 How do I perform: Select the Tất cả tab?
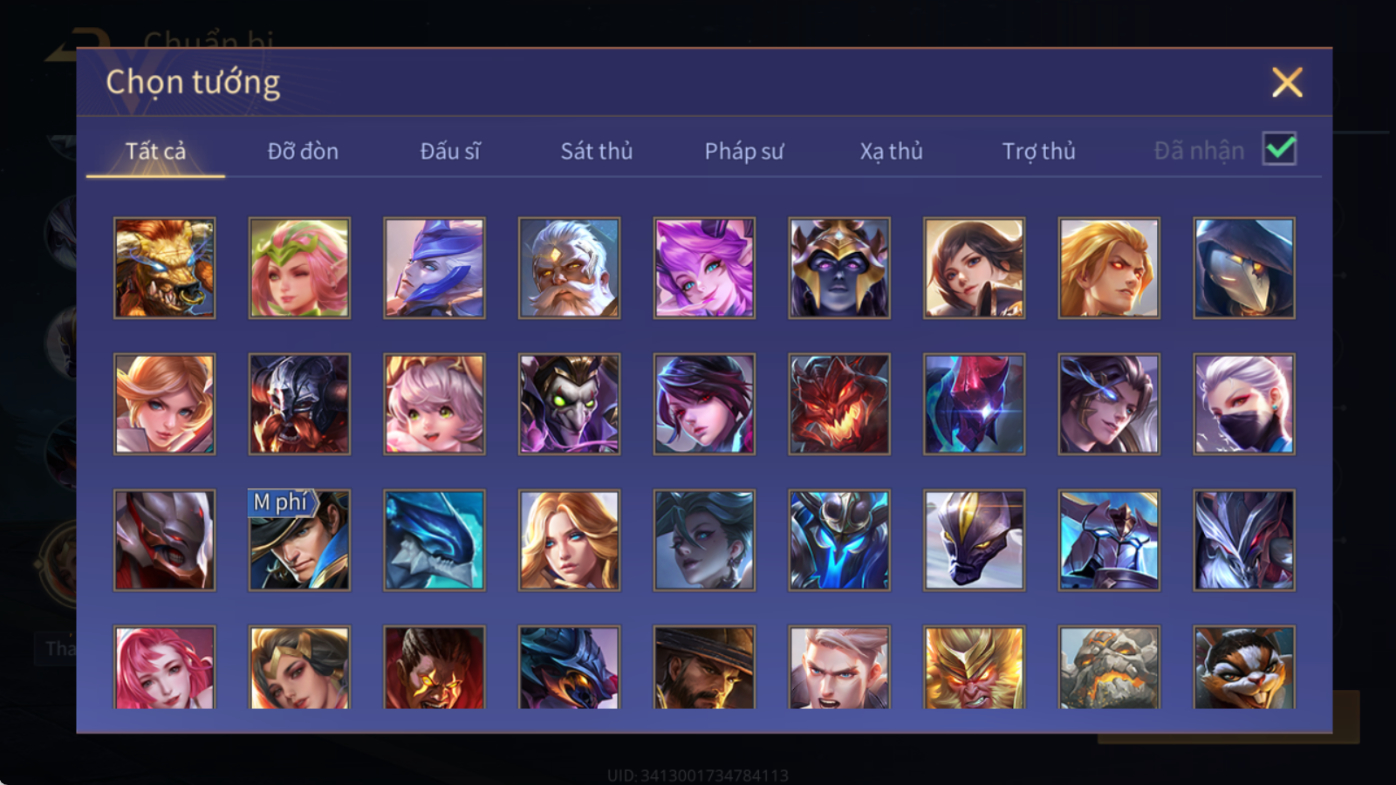156,151
